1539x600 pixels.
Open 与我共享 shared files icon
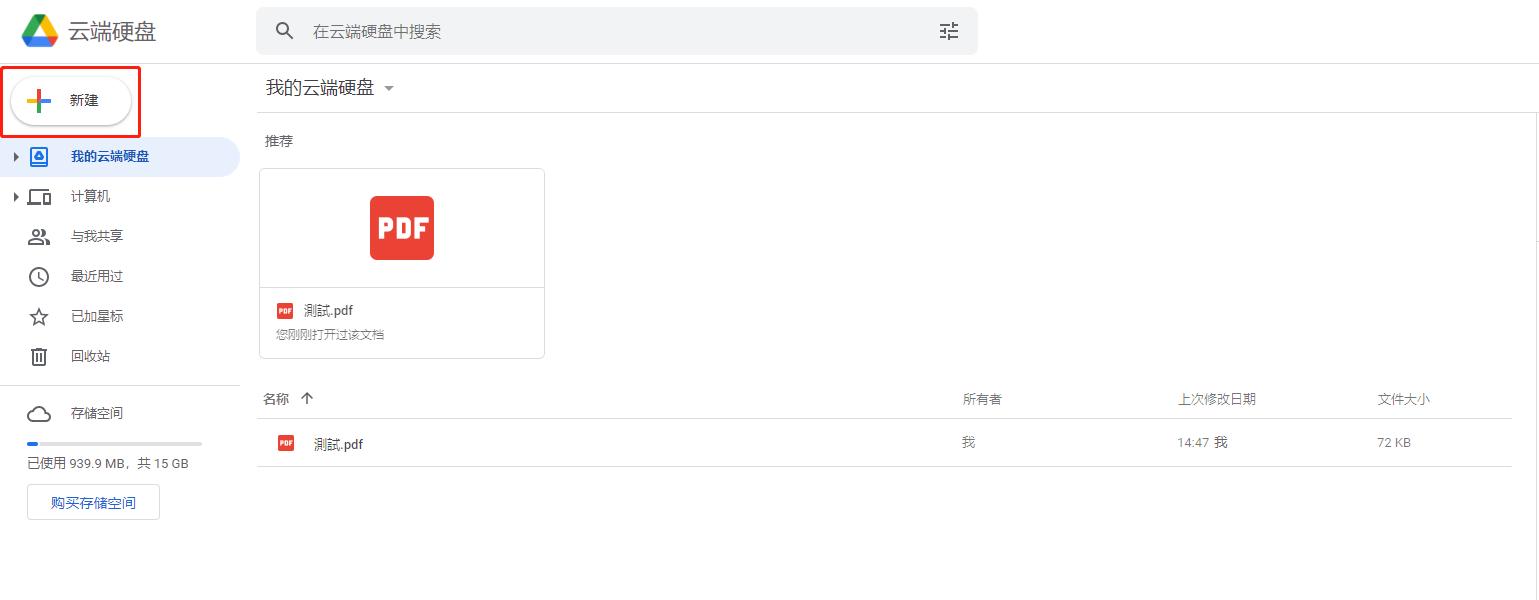click(38, 236)
